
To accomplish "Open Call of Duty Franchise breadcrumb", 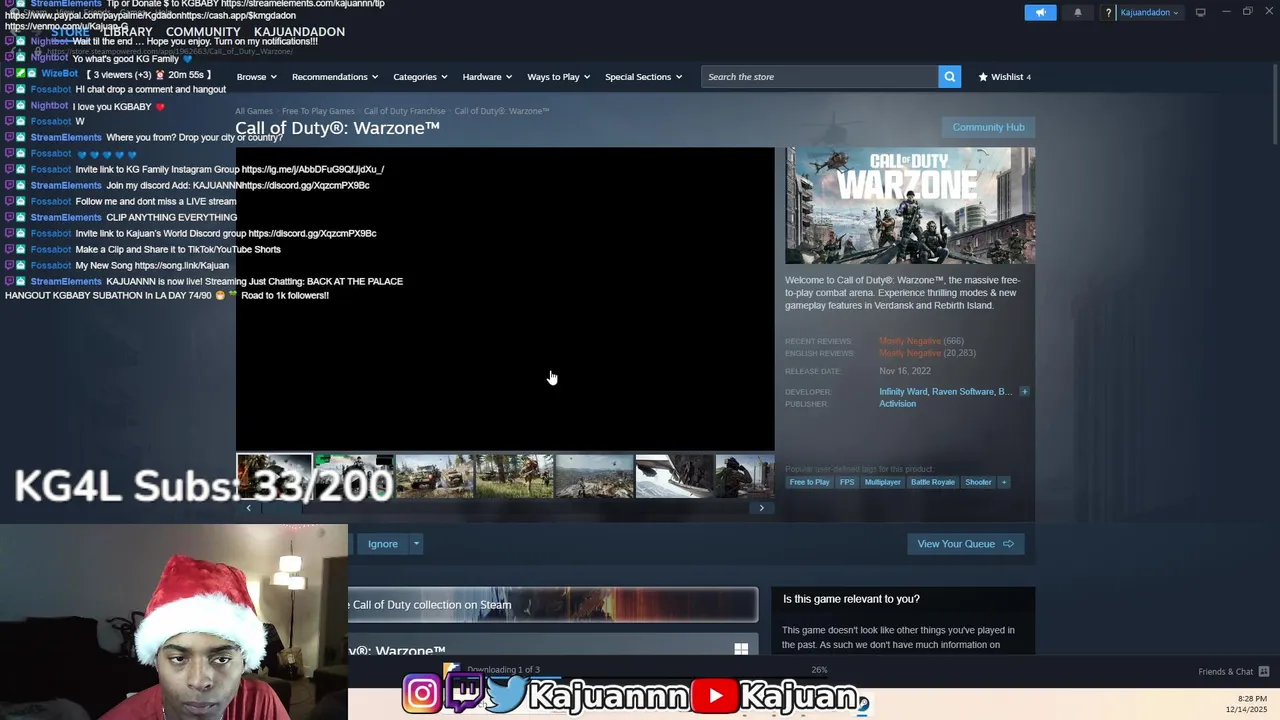I will coord(404,111).
